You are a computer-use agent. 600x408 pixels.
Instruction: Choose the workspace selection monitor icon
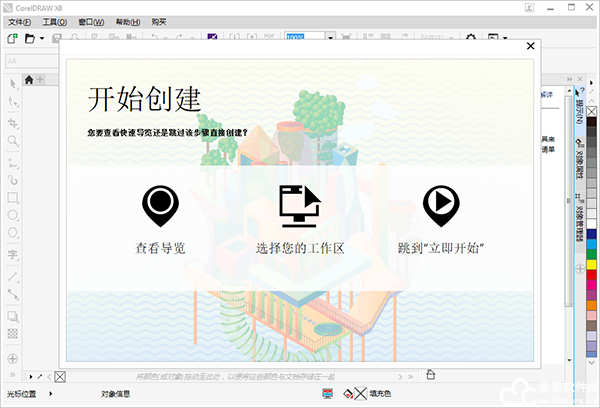click(300, 206)
